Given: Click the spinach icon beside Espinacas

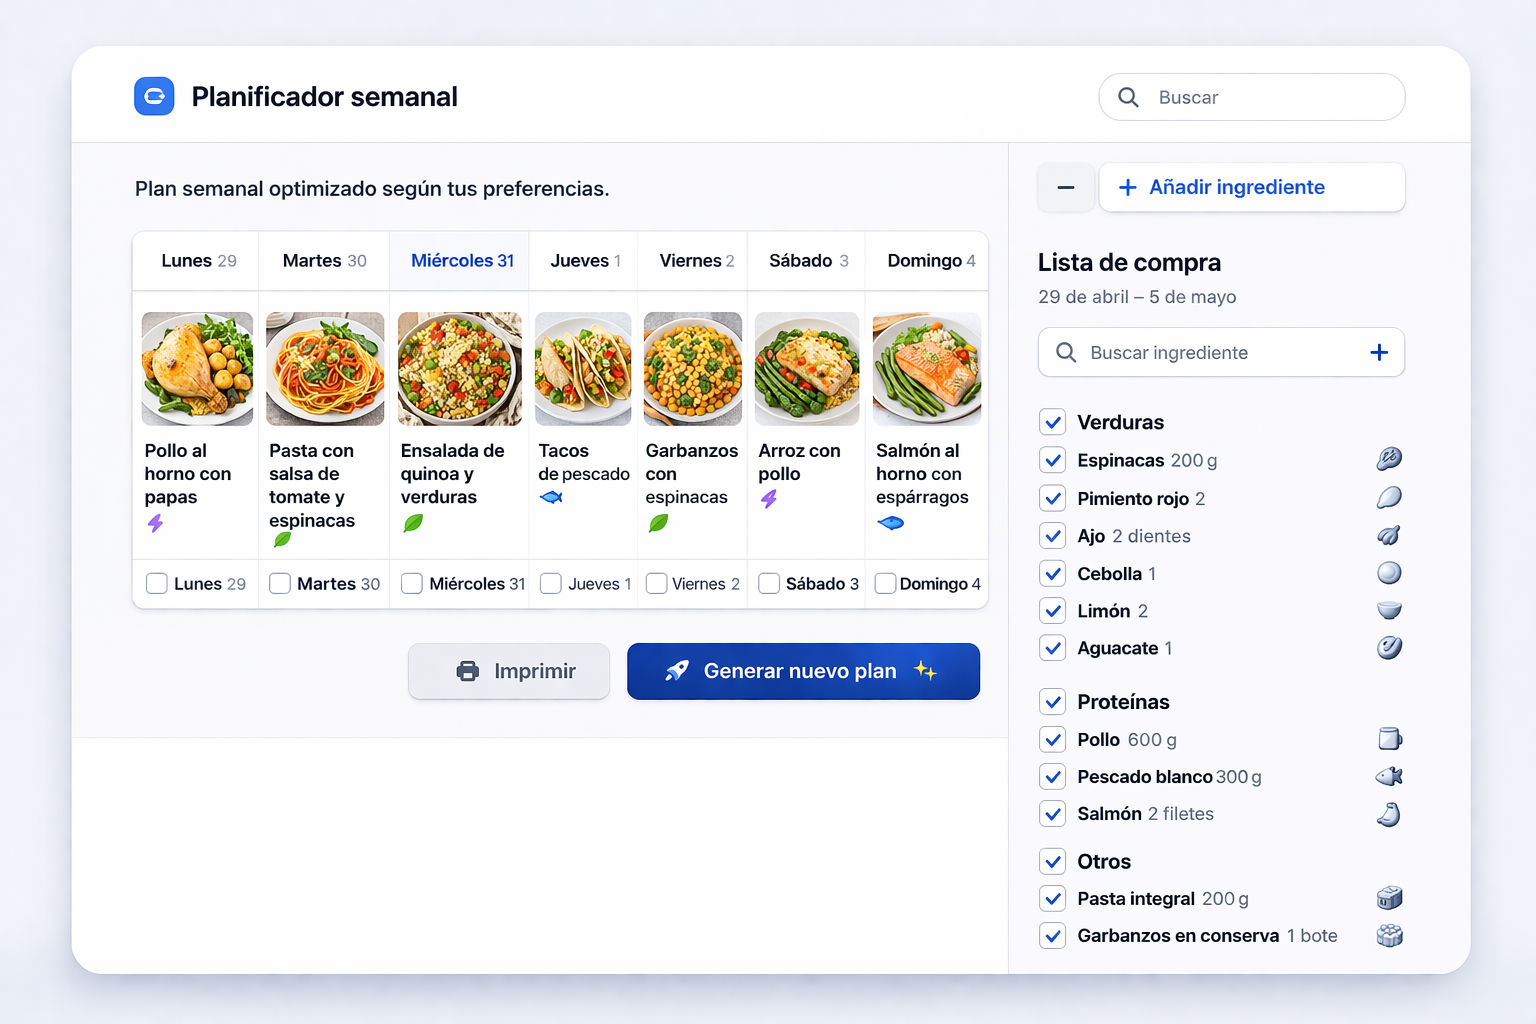Looking at the screenshot, I should click(1389, 460).
